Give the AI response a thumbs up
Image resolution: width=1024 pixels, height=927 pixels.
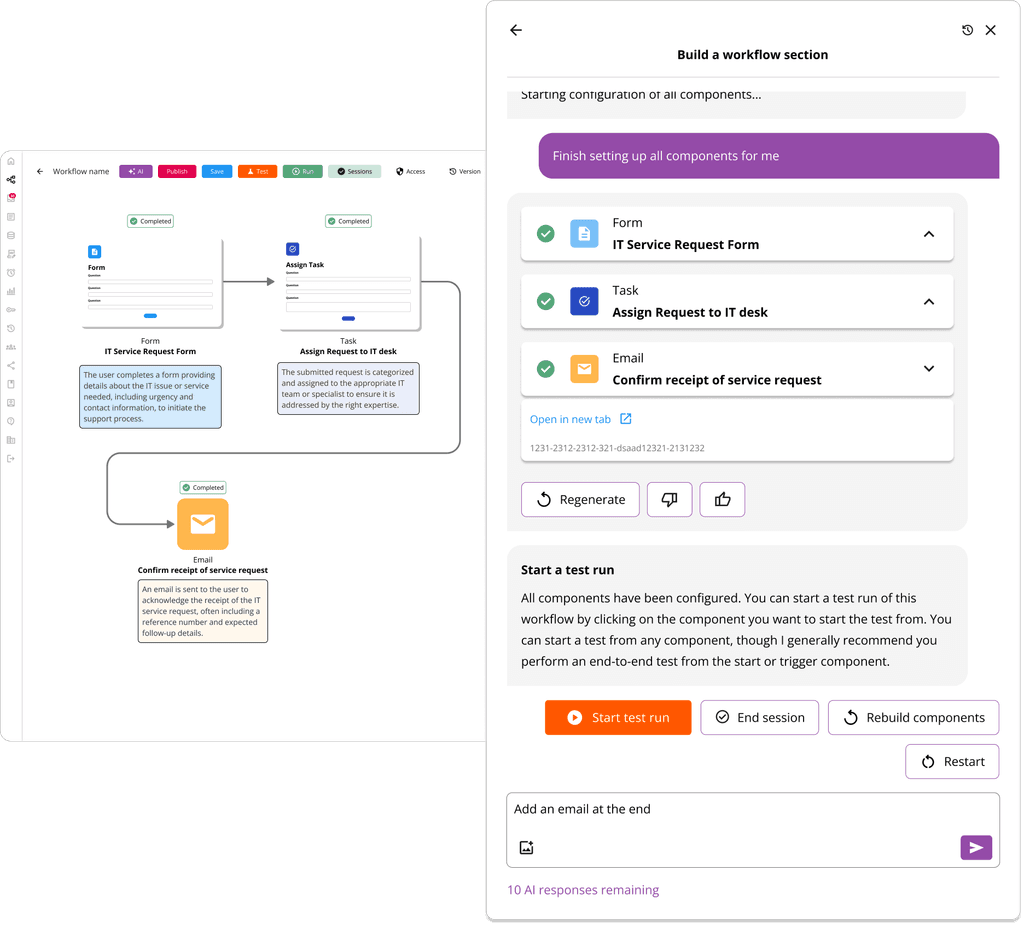722,499
